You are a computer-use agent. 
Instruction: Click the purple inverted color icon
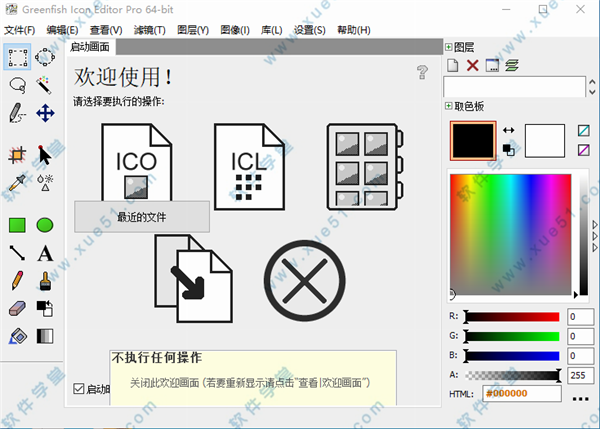[584, 150]
